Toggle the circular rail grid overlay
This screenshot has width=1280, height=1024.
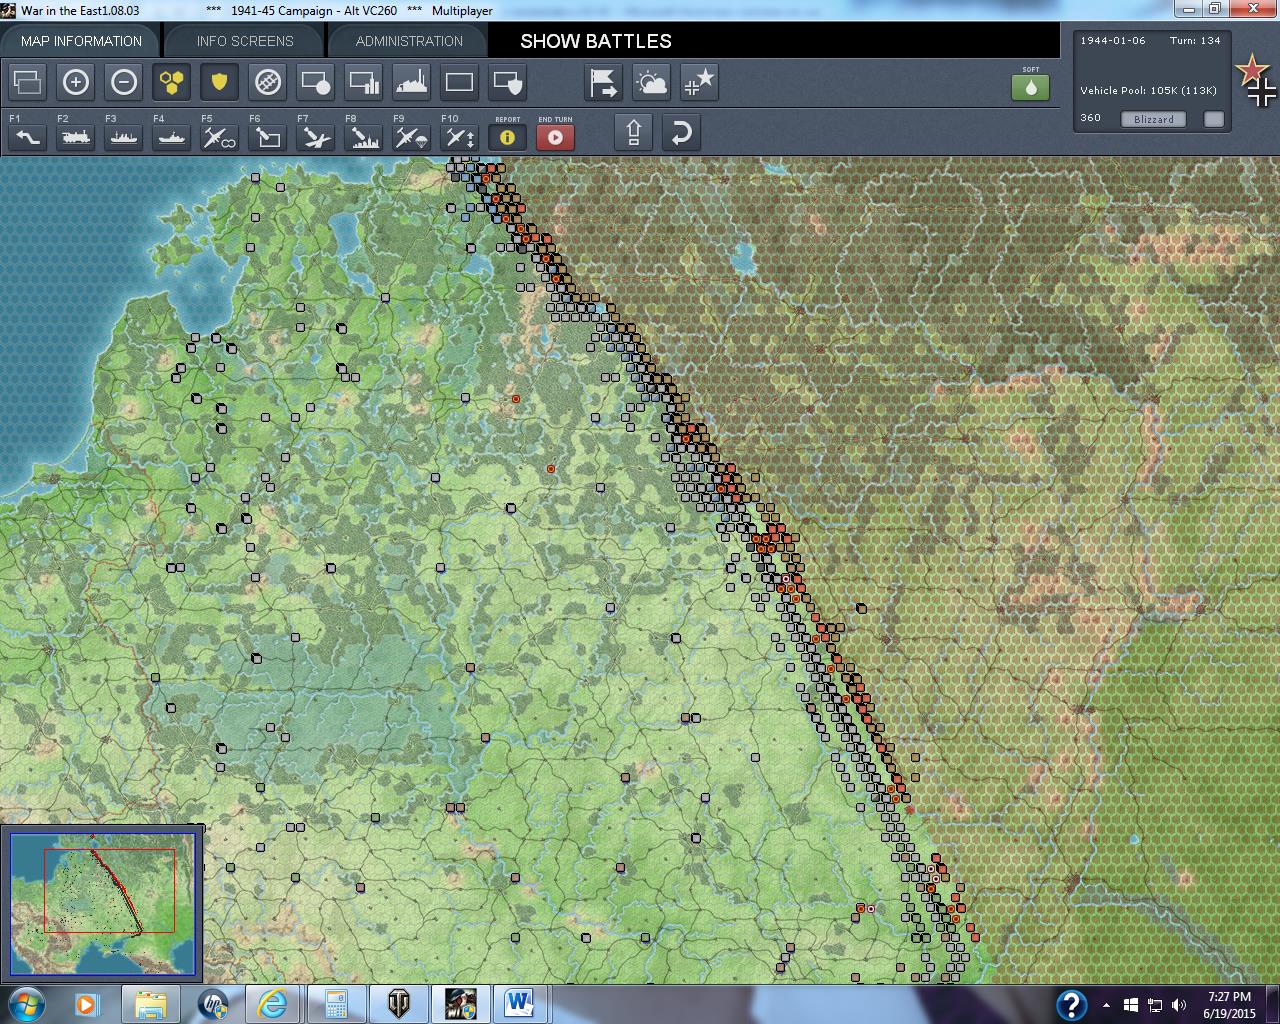point(267,82)
